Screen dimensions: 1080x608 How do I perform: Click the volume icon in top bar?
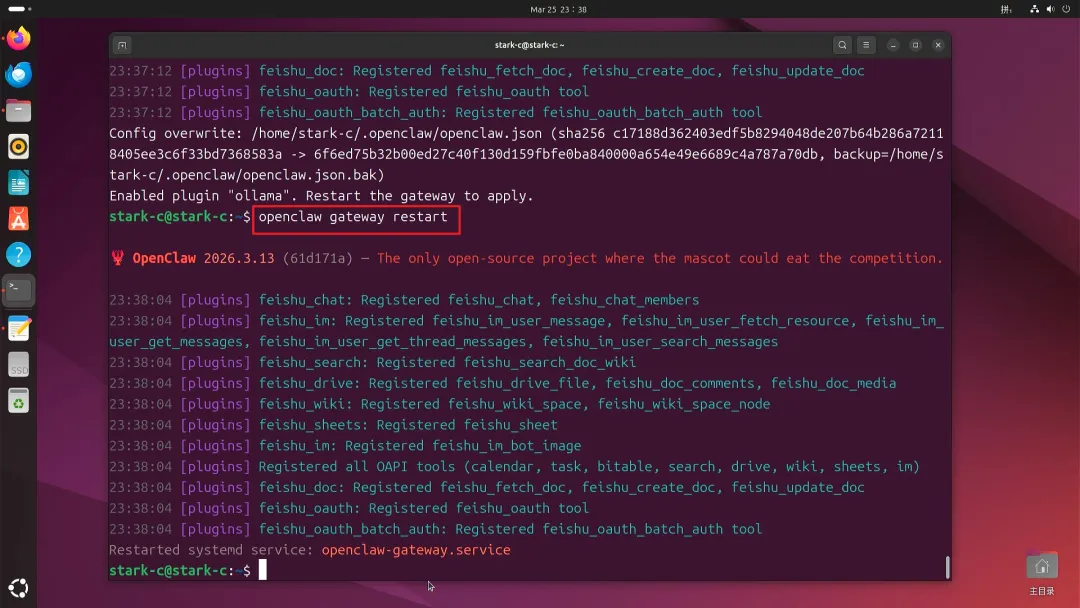point(1050,10)
